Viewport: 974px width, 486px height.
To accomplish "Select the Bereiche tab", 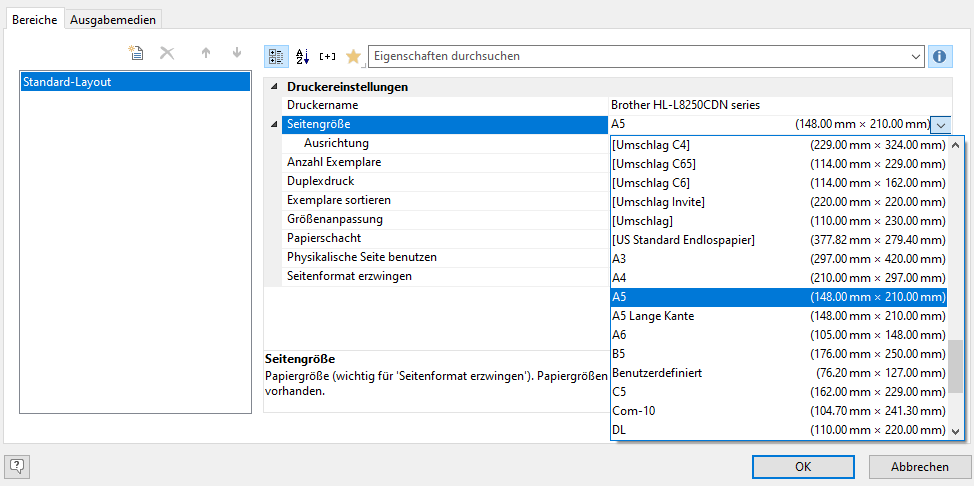I will tap(34, 19).
